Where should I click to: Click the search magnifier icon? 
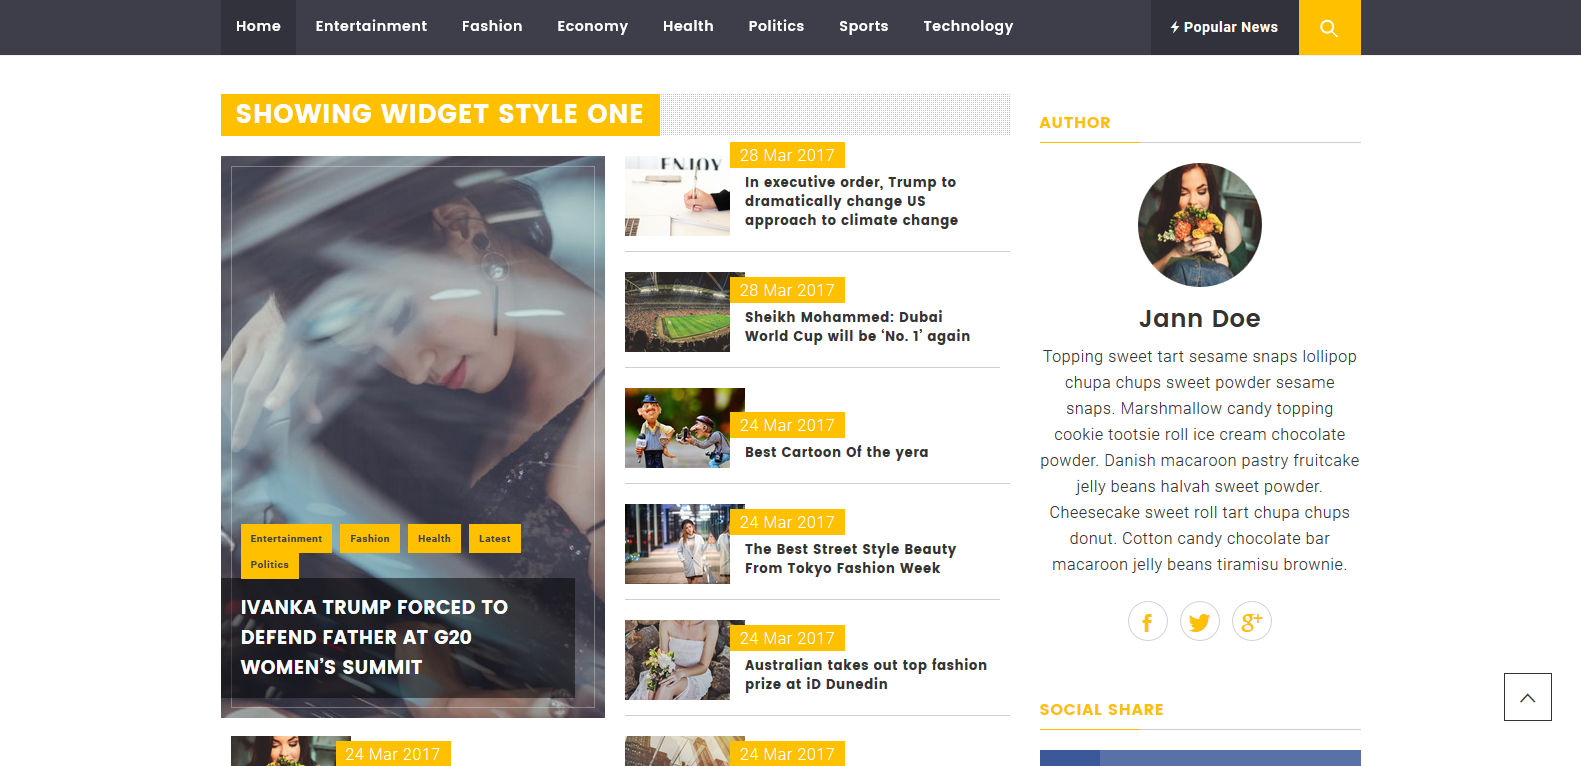coord(1328,28)
